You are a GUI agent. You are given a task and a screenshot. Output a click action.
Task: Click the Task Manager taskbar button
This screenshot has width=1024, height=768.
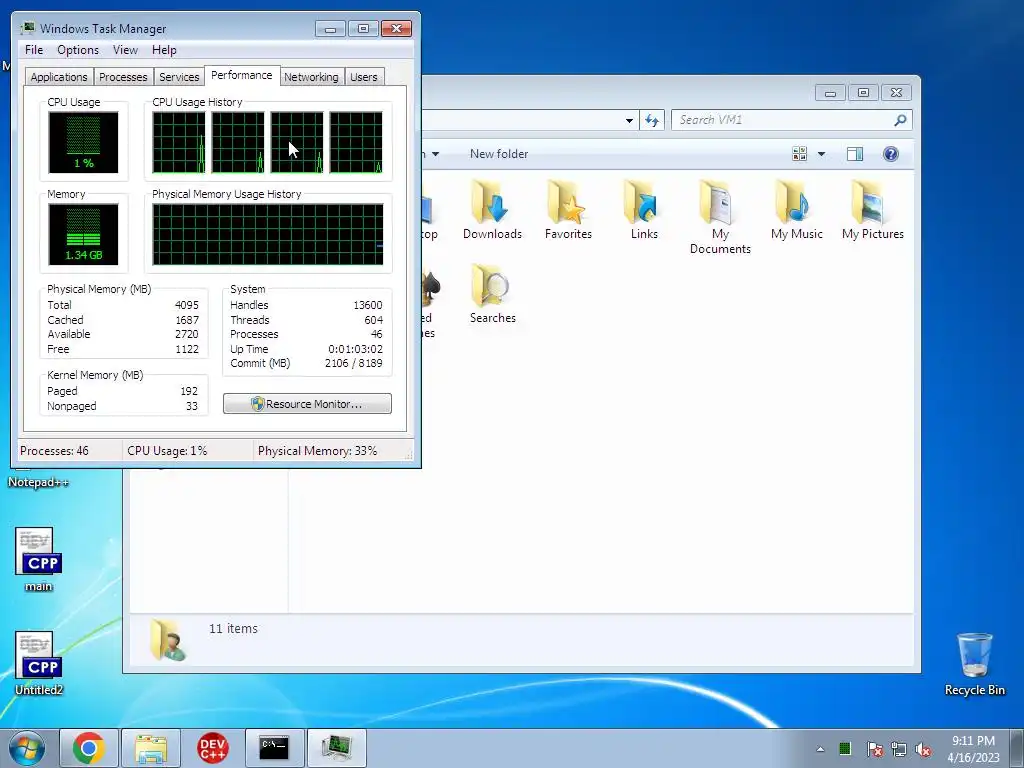[x=336, y=748]
